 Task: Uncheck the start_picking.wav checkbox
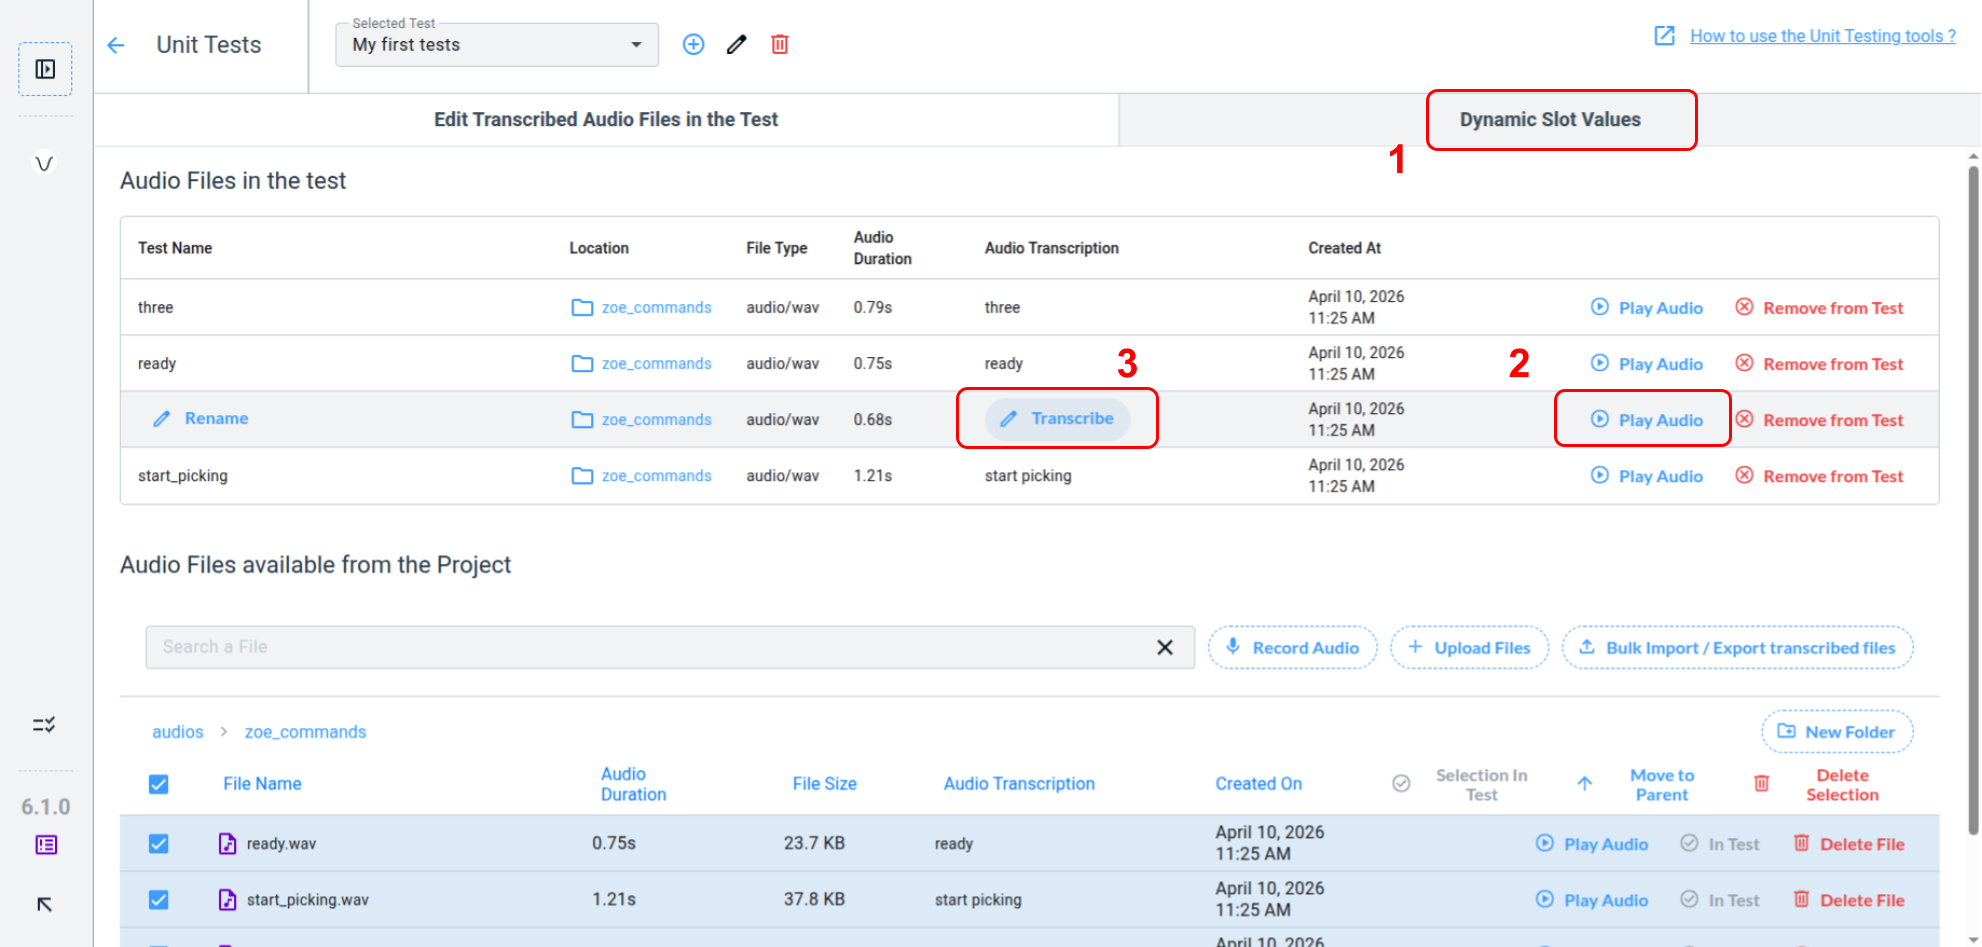point(159,900)
